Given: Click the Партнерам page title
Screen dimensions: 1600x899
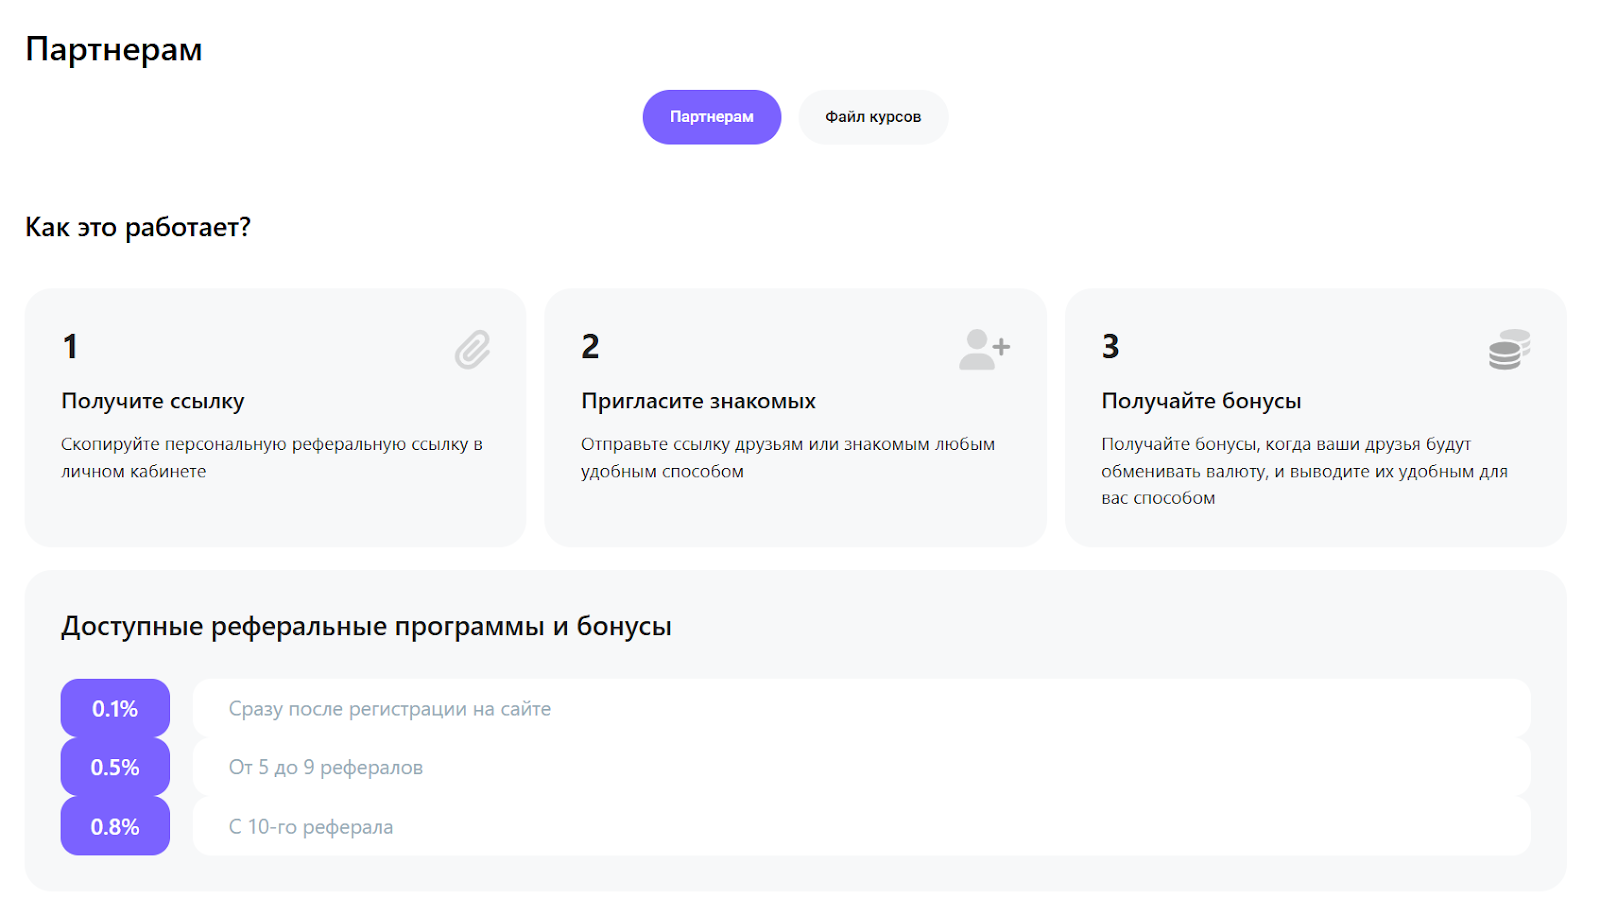Looking at the screenshot, I should (114, 49).
